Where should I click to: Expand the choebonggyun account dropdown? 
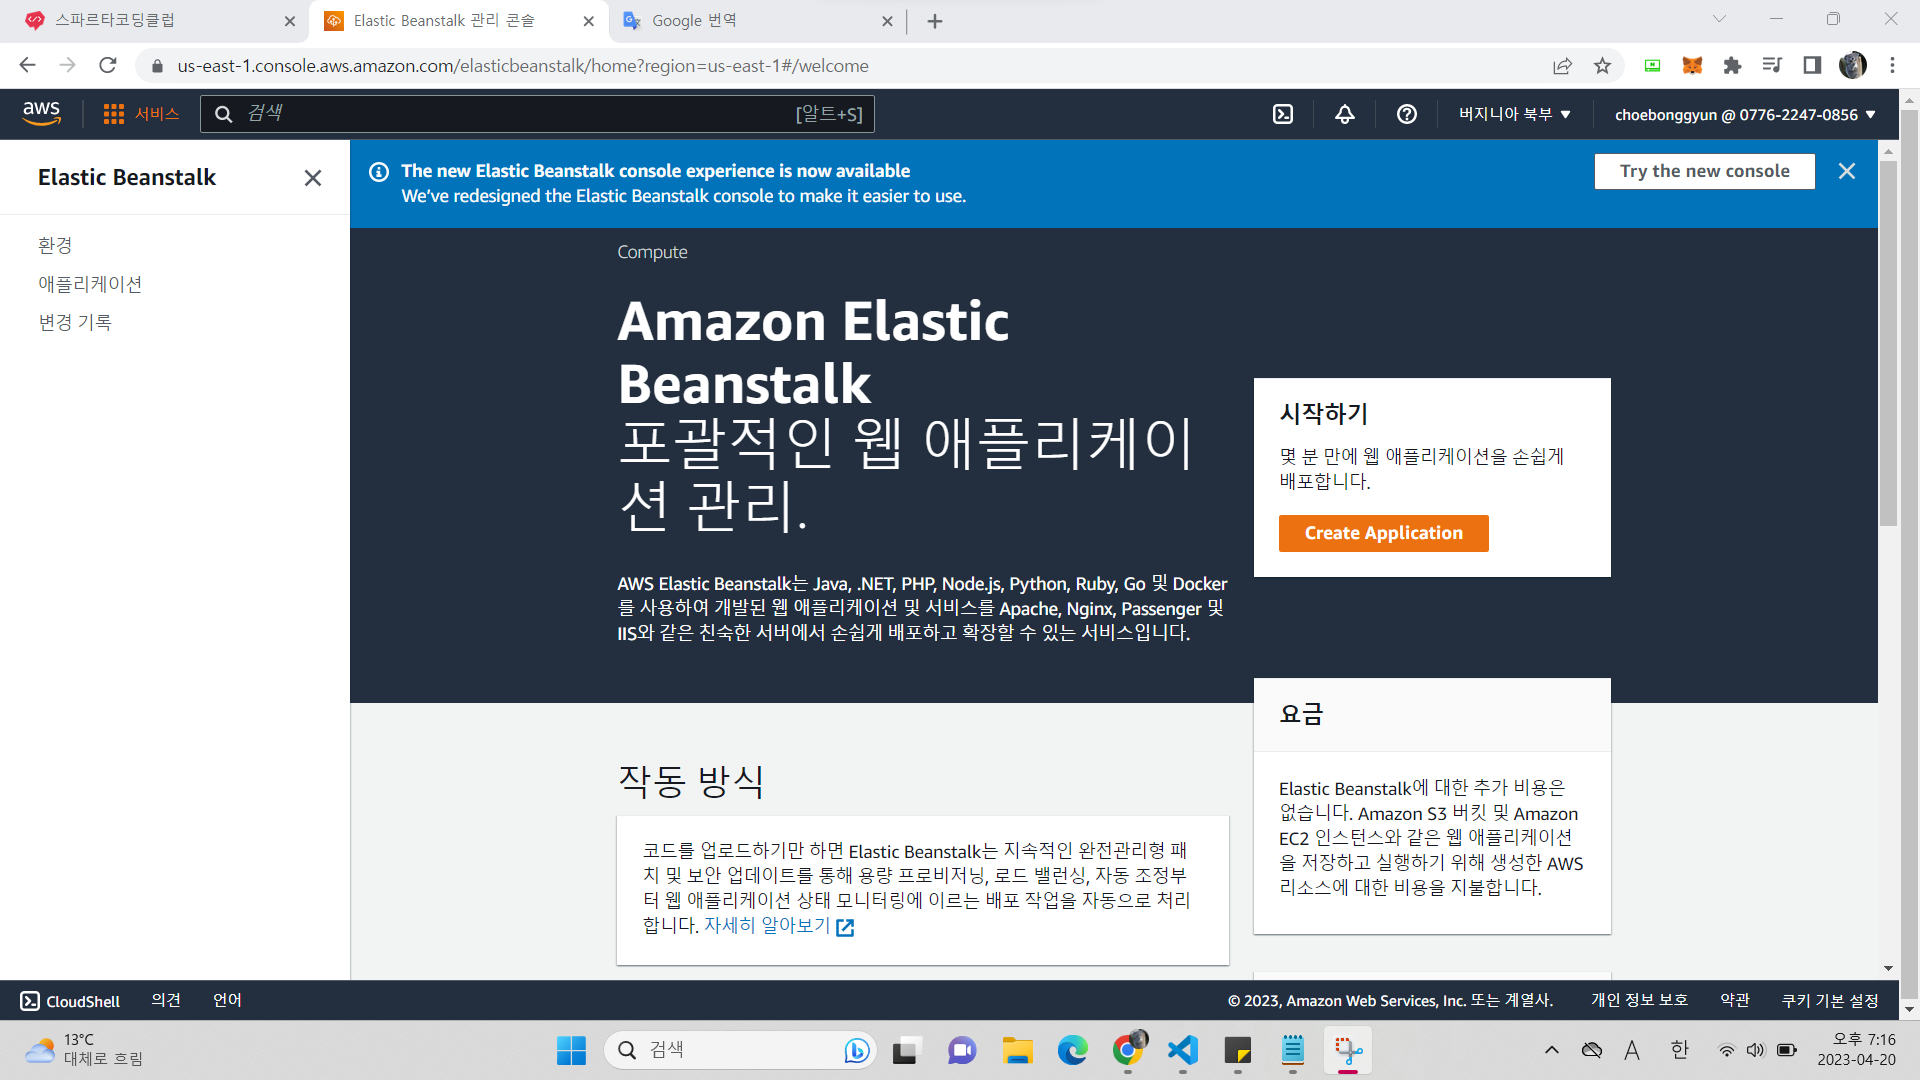tap(1745, 115)
